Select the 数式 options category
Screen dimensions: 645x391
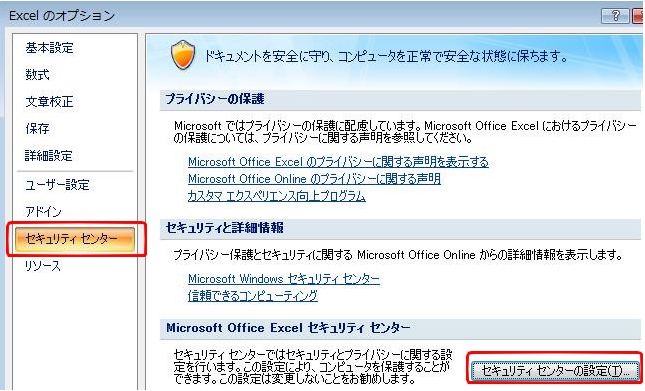click(37, 75)
